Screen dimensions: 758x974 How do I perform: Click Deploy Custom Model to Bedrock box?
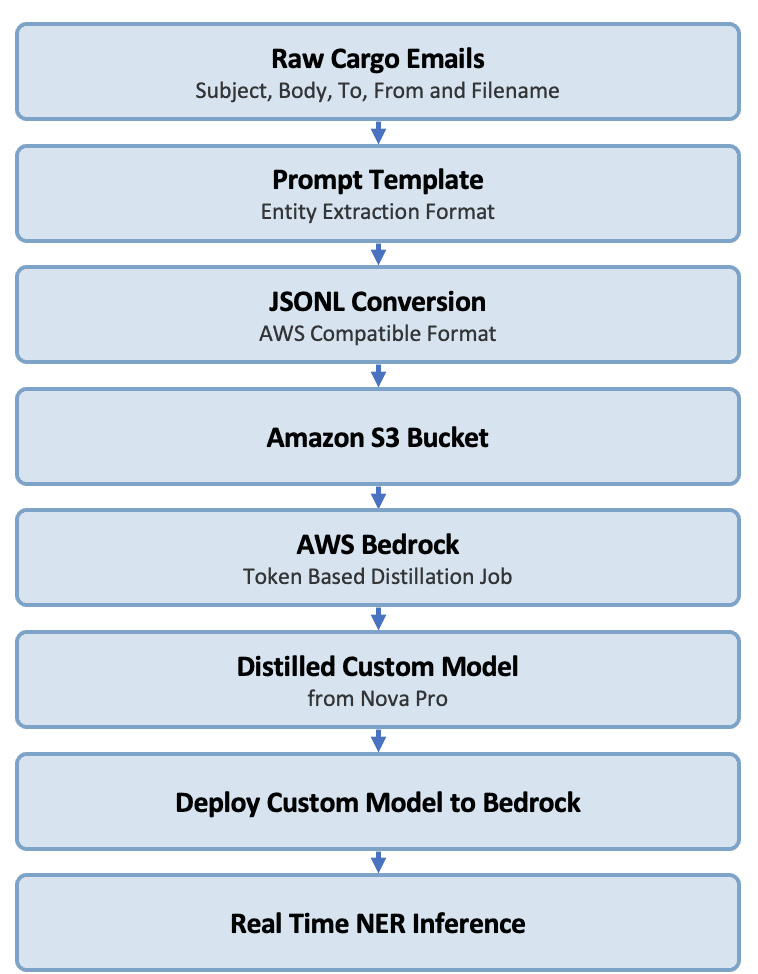click(x=378, y=801)
